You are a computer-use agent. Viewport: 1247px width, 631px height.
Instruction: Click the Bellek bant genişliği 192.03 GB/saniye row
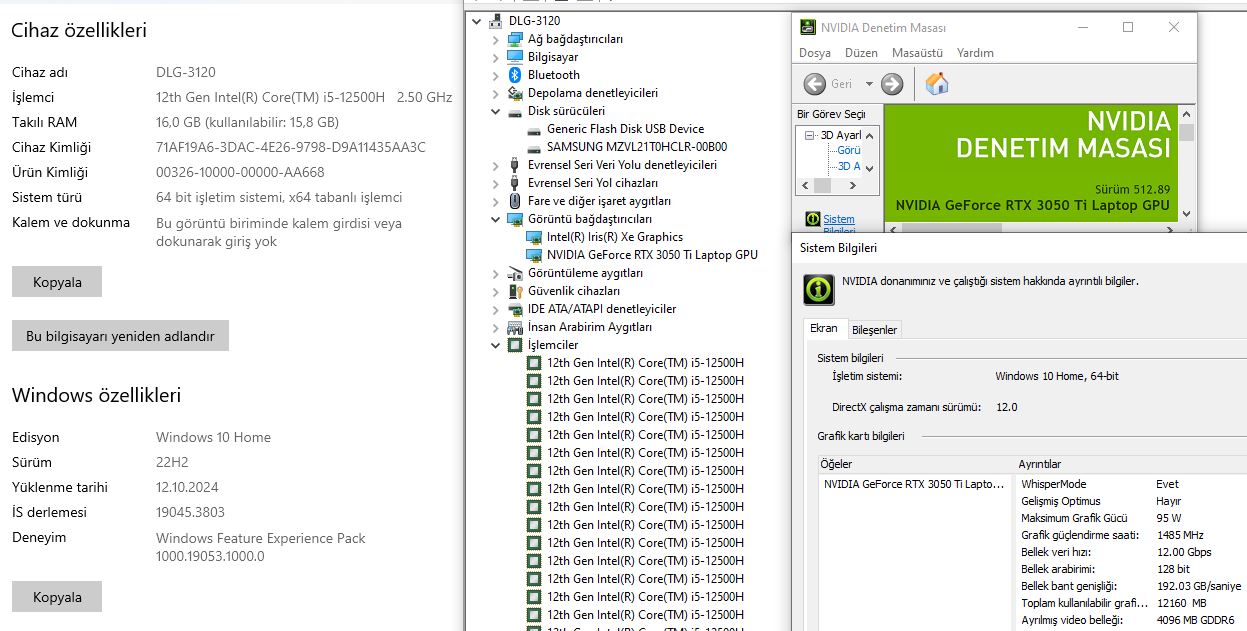[x=1130, y=586]
